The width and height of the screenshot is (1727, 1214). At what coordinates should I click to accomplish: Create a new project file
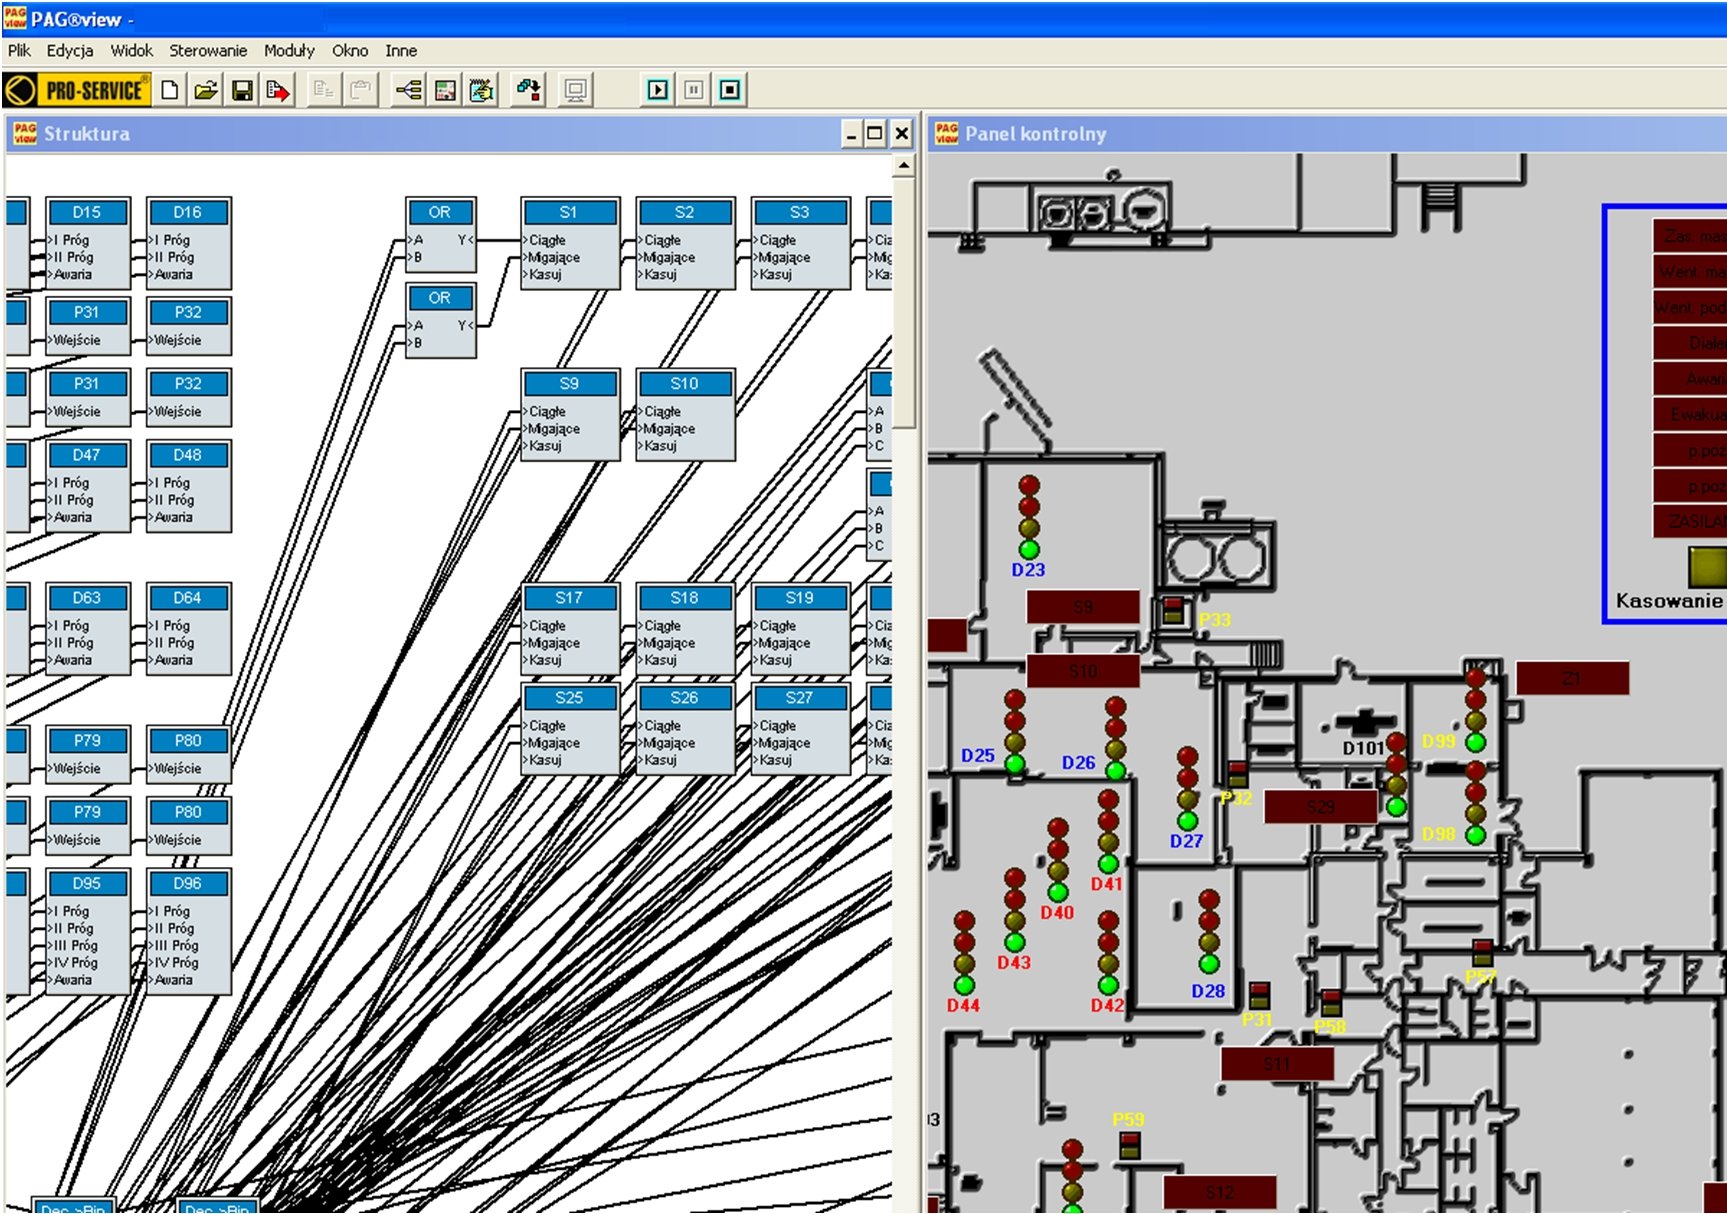pos(170,90)
